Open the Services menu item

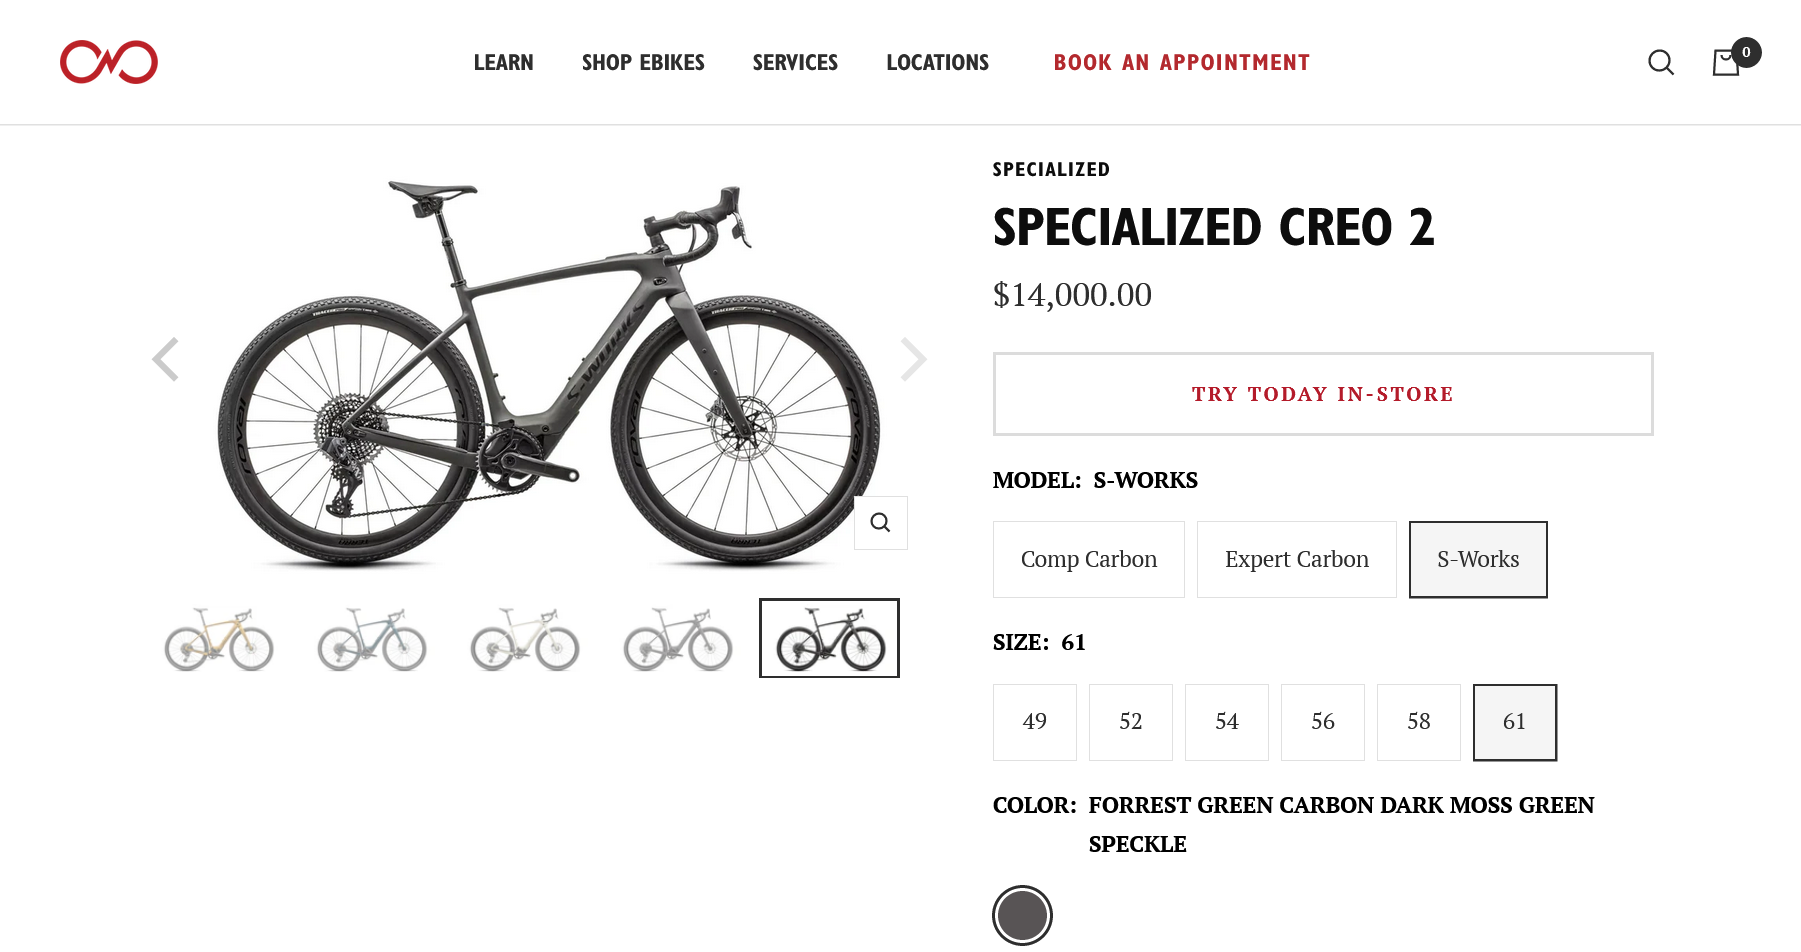[795, 62]
